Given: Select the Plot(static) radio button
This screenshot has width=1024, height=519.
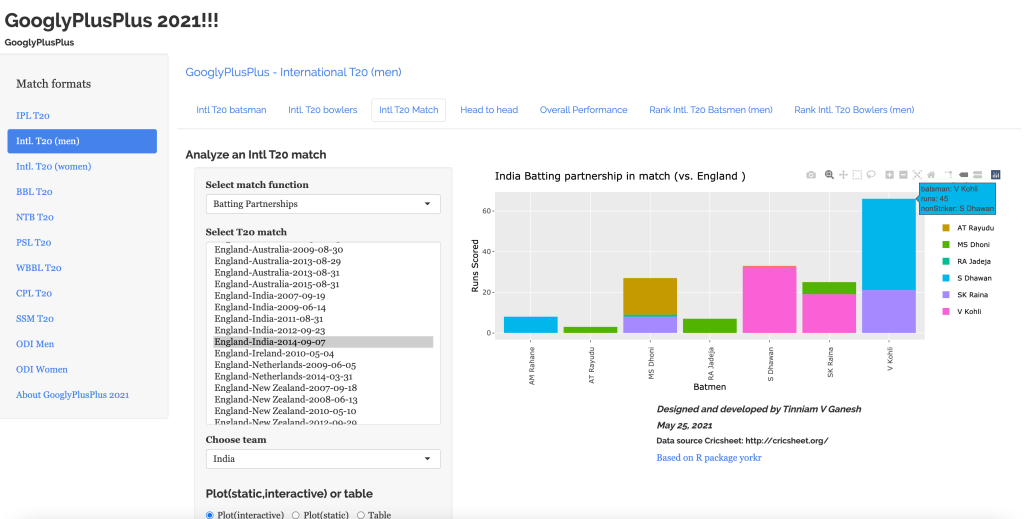Looking at the screenshot, I should [296, 515].
